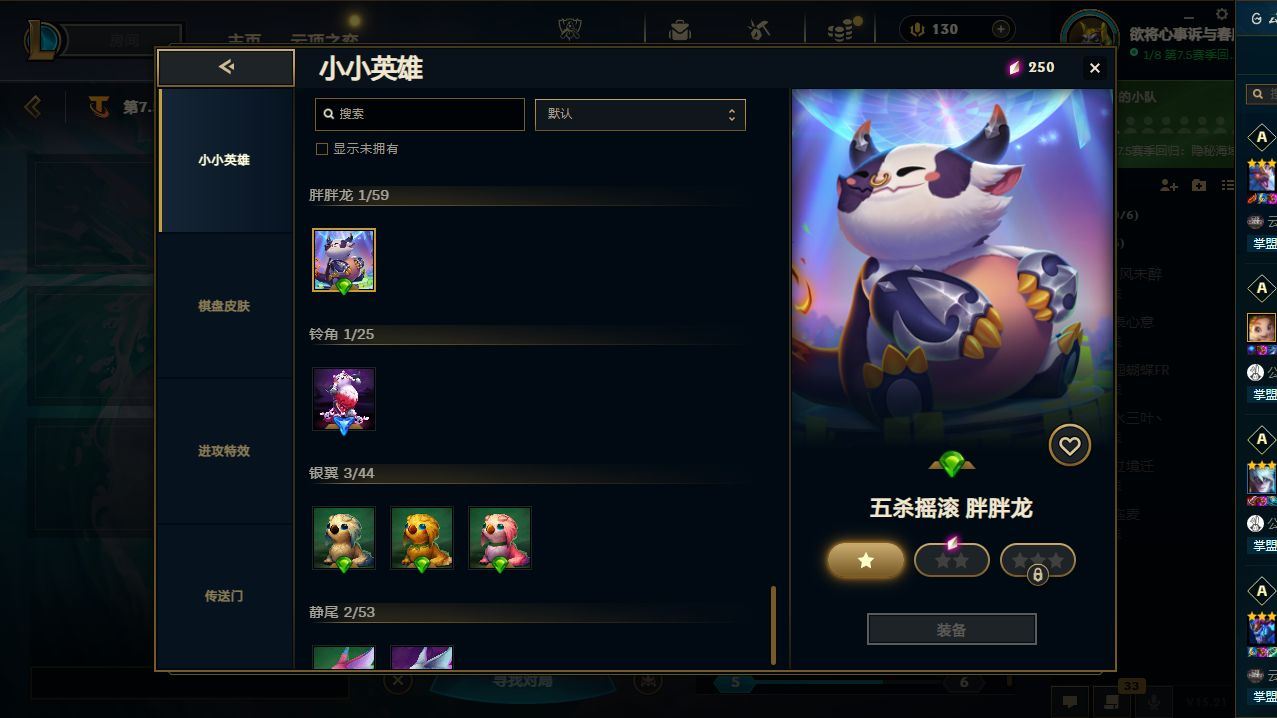Click the plus icon next to 130 currency
1277x718 pixels.
pos(1001,29)
